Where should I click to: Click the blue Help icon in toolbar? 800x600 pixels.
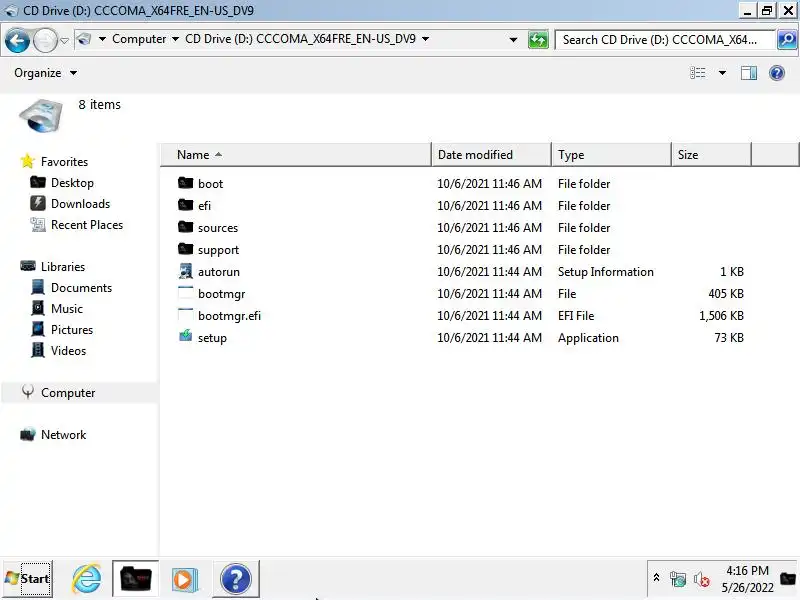coord(777,73)
